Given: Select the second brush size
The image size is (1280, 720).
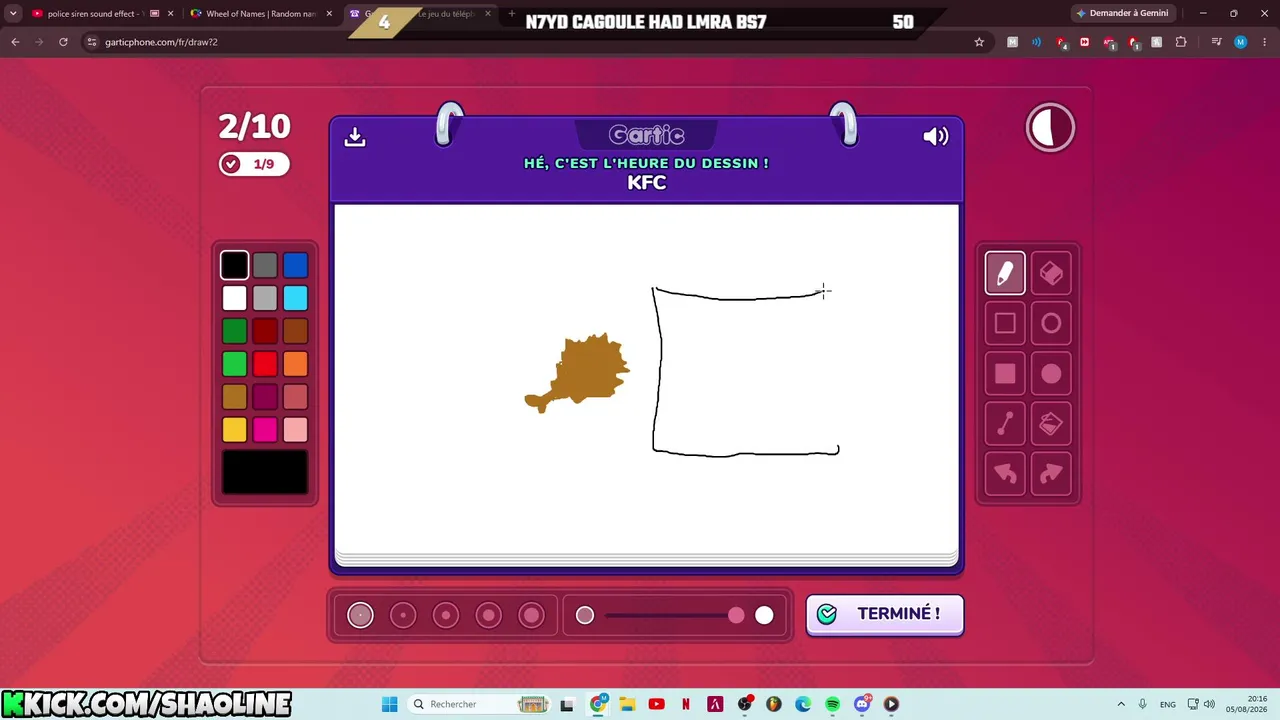Looking at the screenshot, I should [403, 616].
